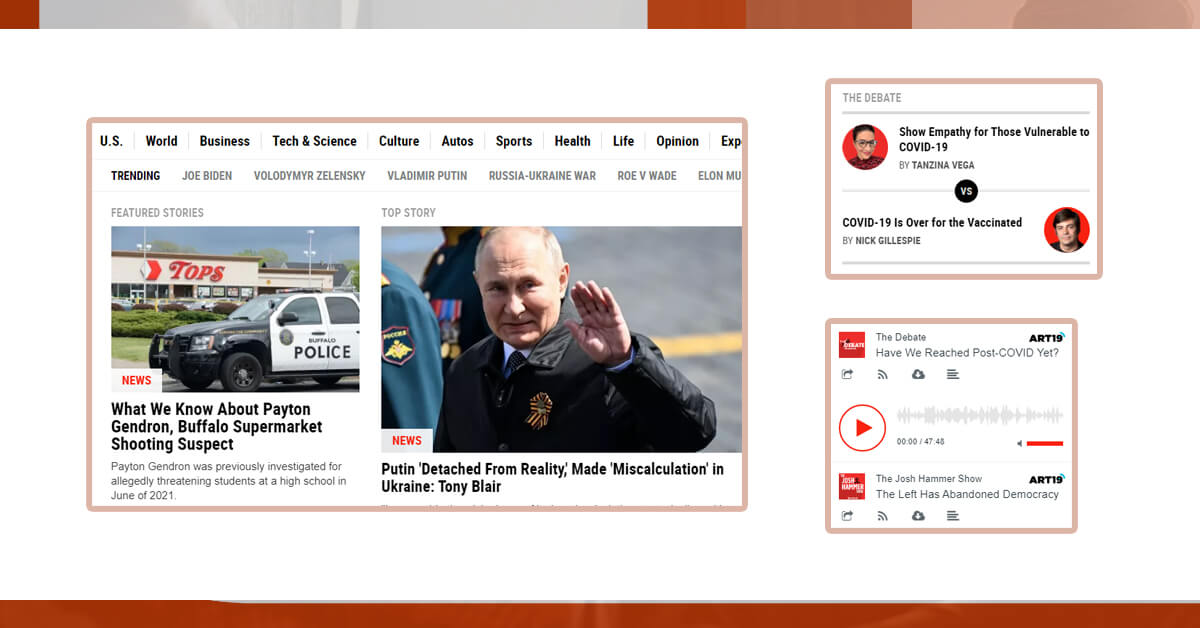Viewport: 1200px width, 628px height.
Task: View Roe v Wade trending topic
Action: [x=647, y=176]
